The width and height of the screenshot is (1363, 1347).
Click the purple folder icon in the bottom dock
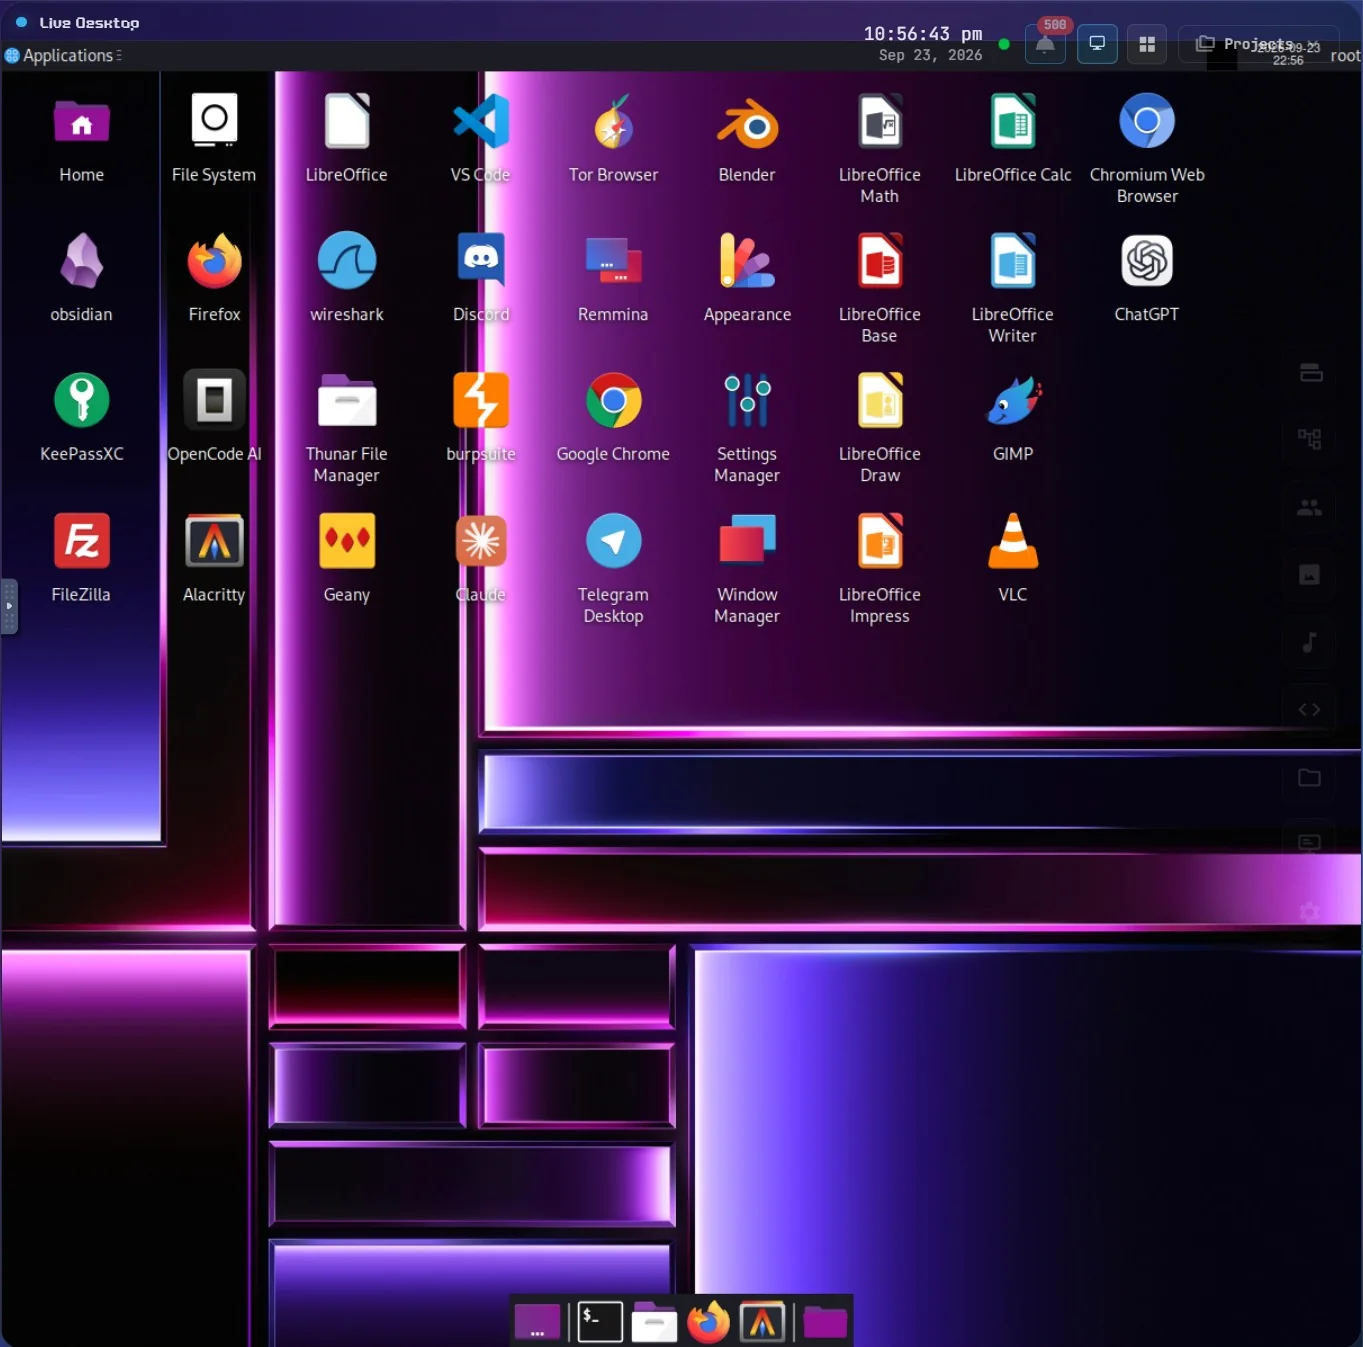point(825,1322)
